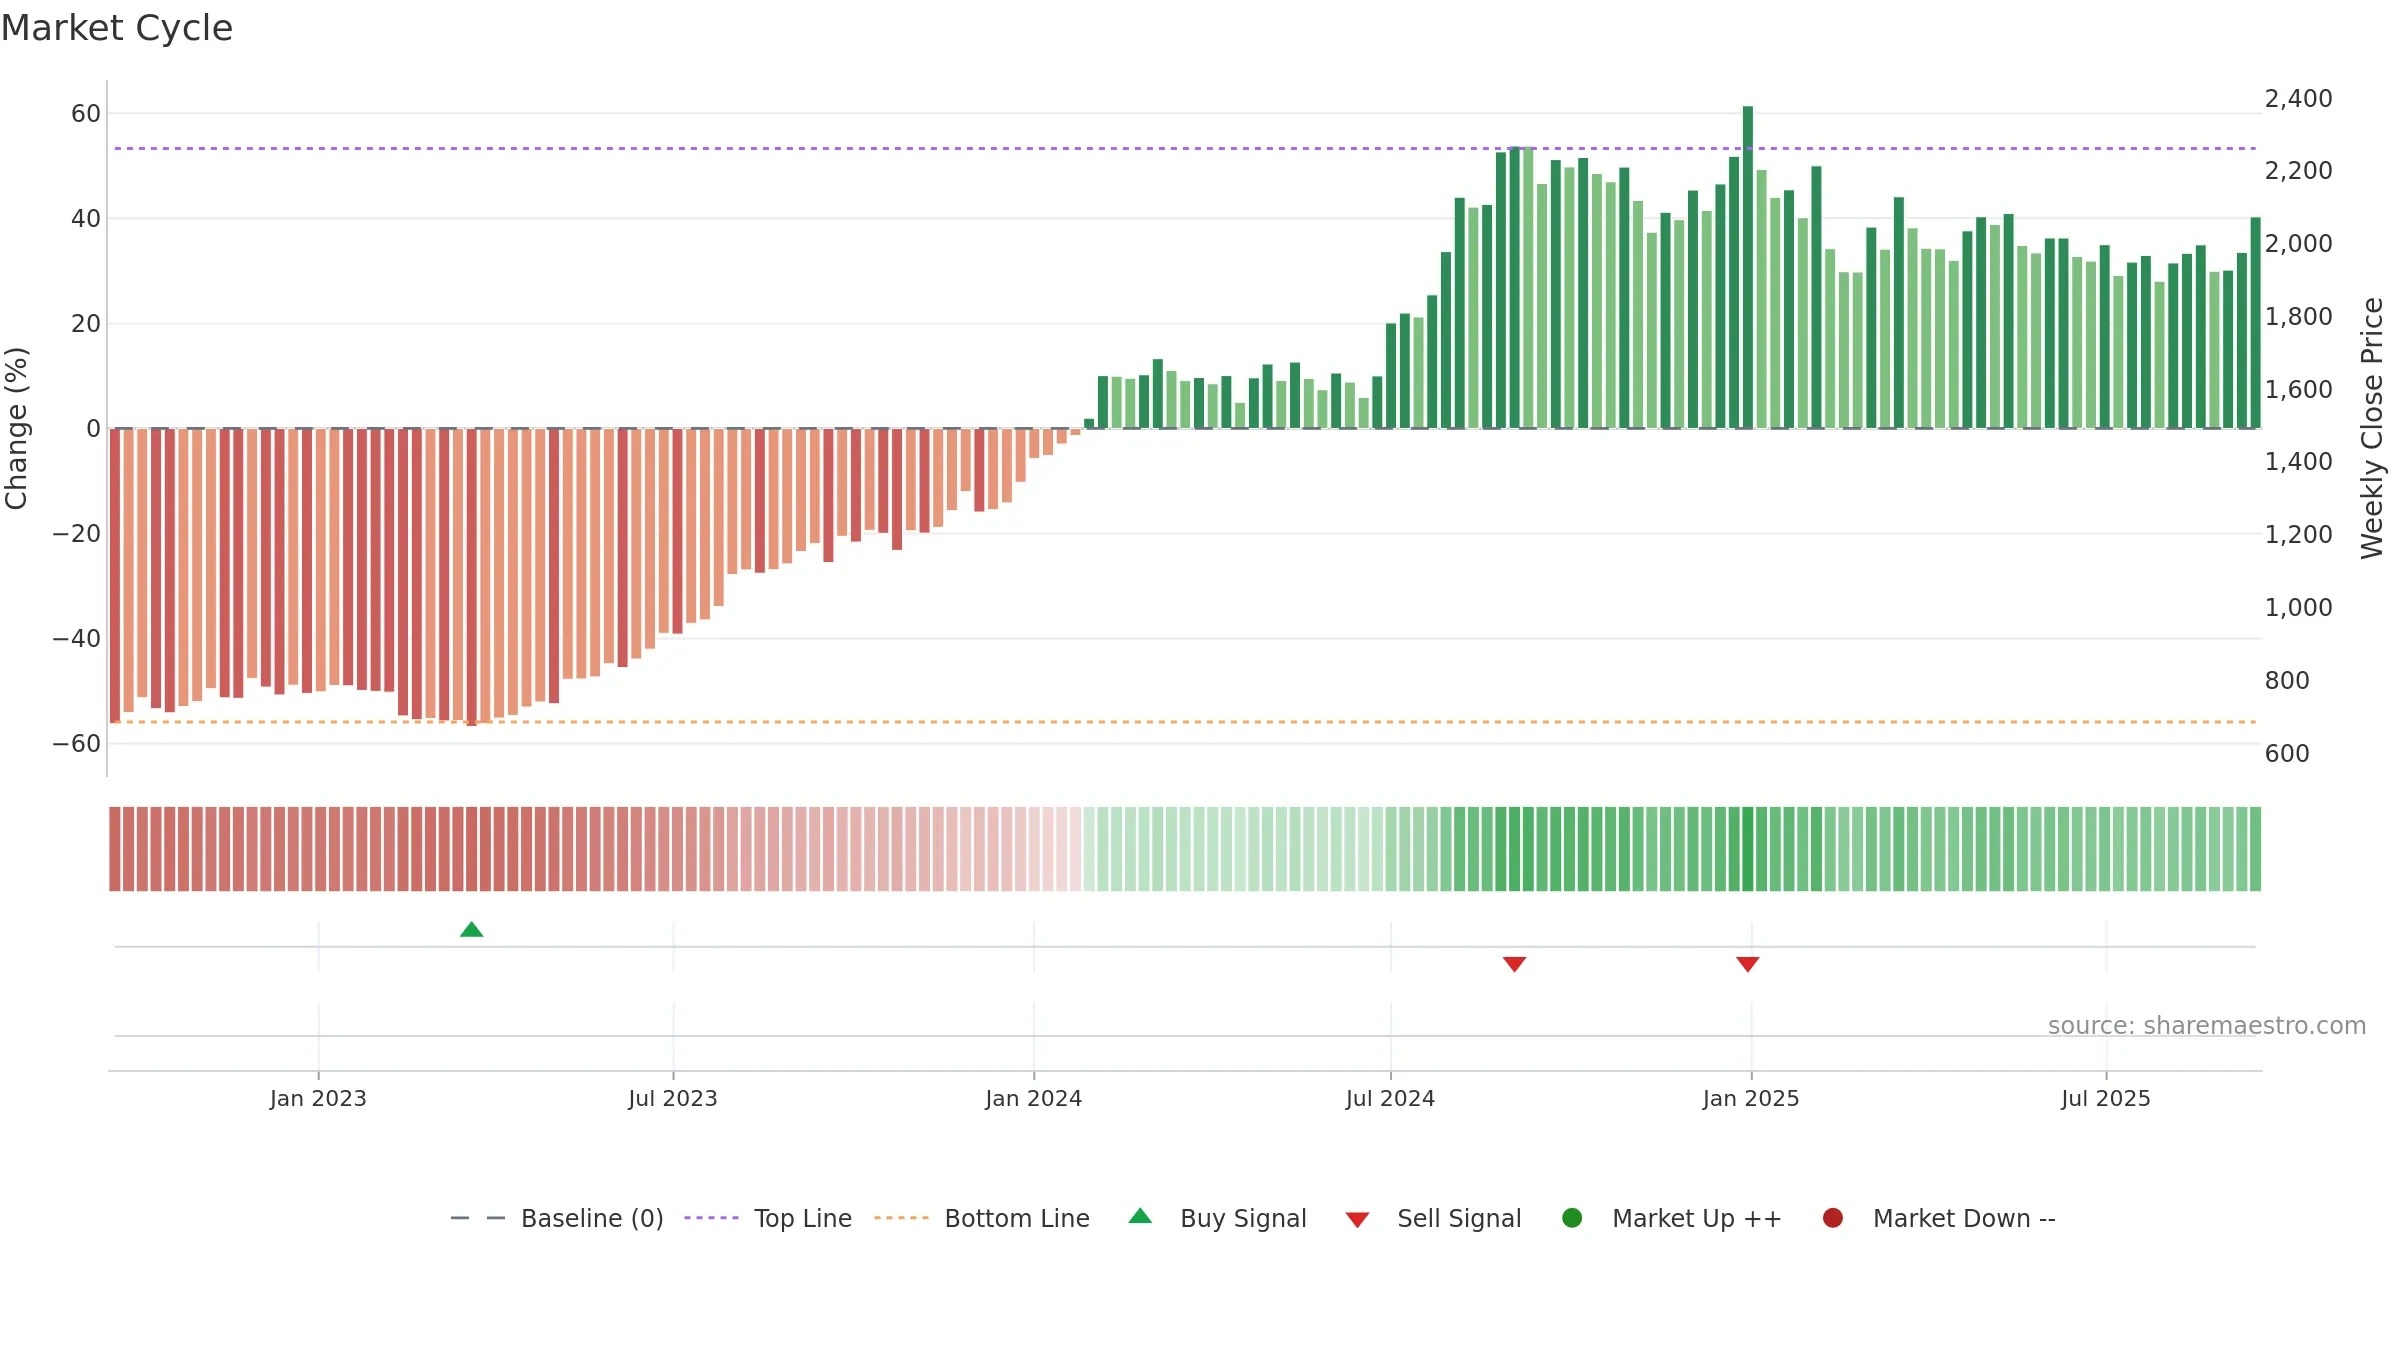Click the Change (%) axis title

[x=17, y=428]
